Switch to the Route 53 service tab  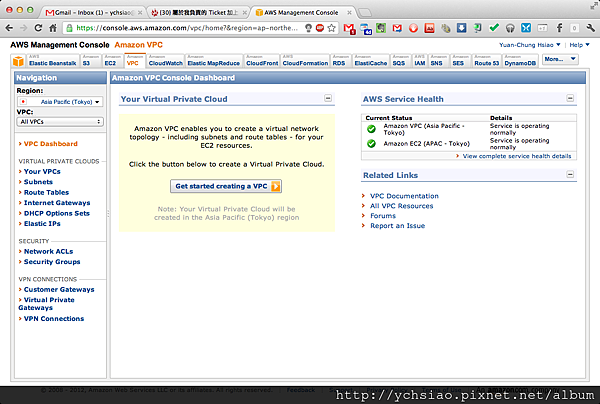point(486,61)
